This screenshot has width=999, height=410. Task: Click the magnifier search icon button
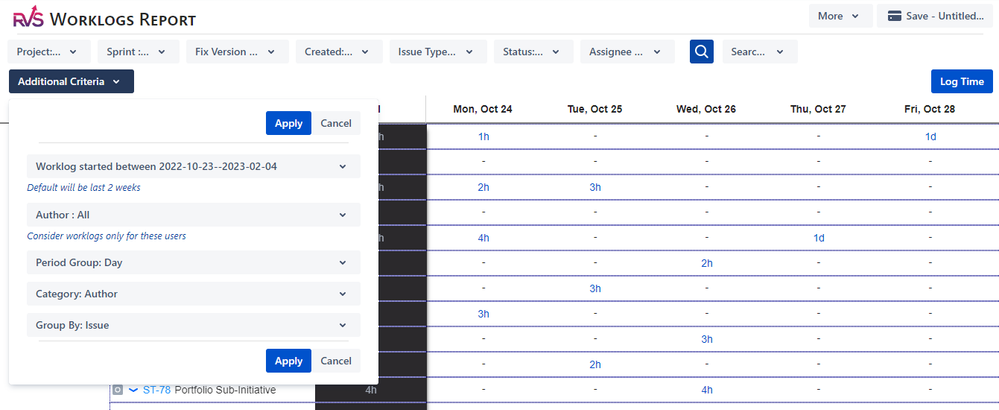click(x=701, y=52)
